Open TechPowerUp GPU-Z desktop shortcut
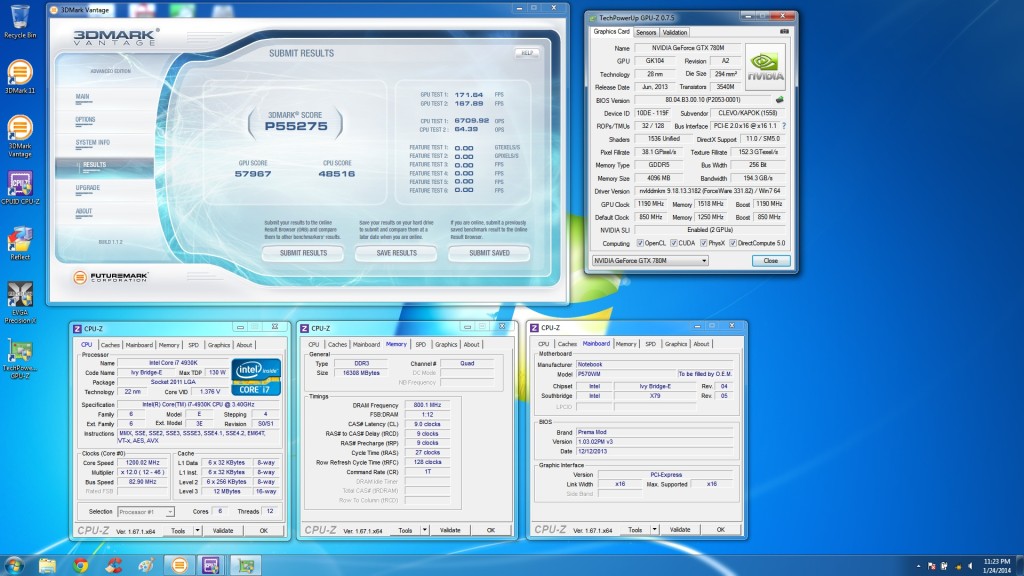 point(20,359)
